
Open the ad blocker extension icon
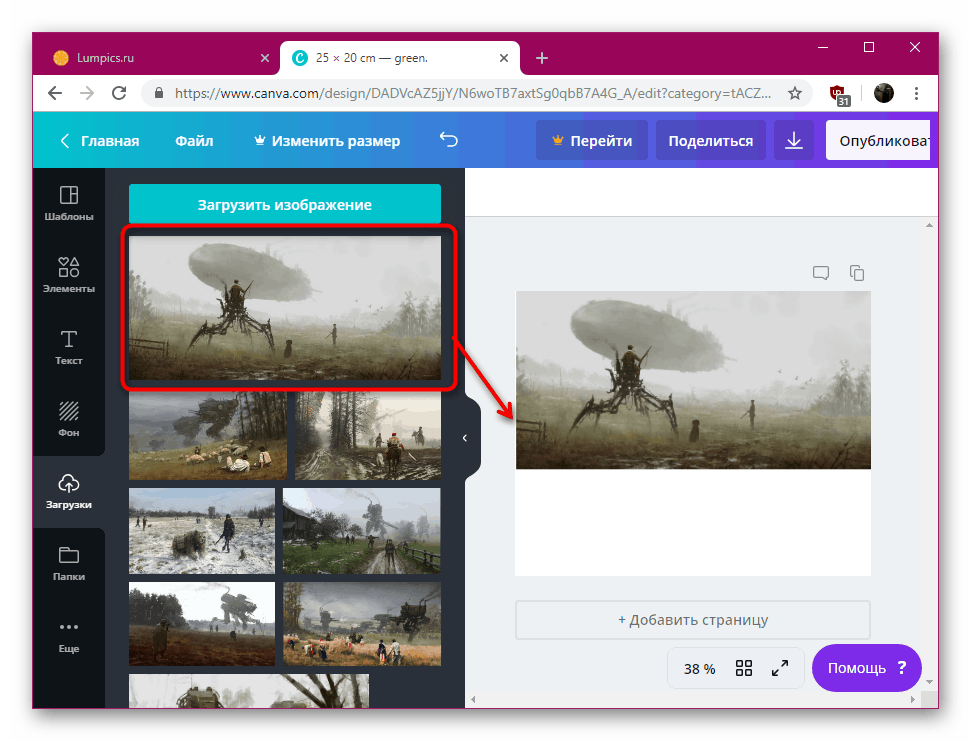point(839,95)
